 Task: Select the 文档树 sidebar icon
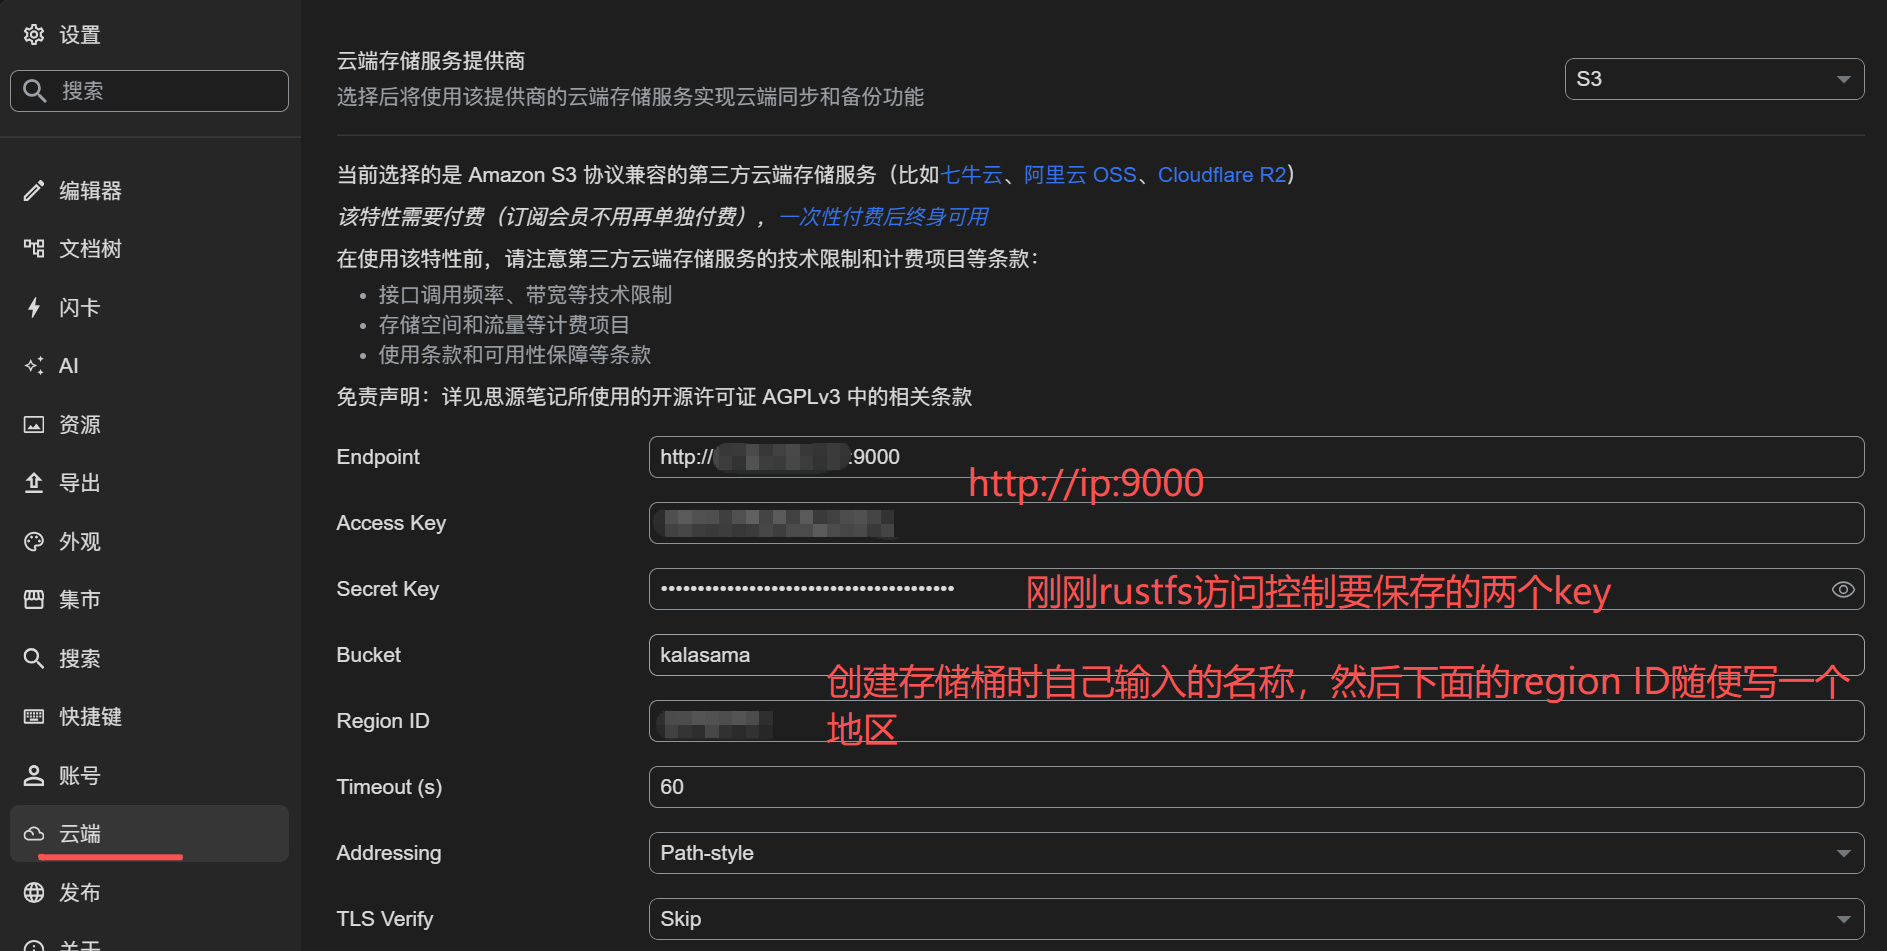90,248
